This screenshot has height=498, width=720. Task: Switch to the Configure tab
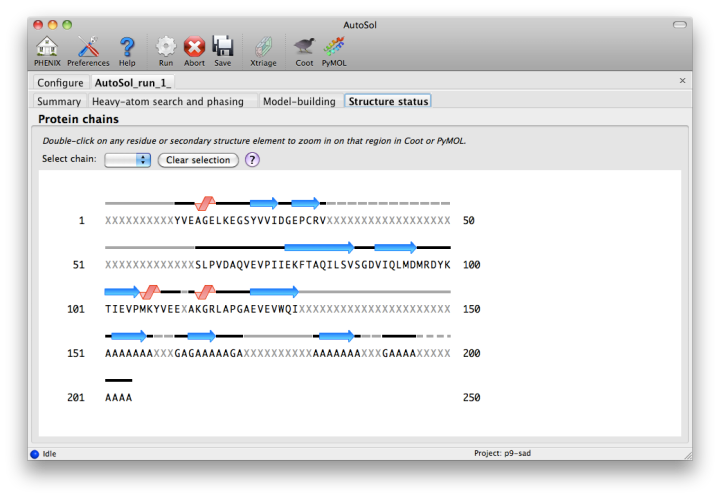60,83
